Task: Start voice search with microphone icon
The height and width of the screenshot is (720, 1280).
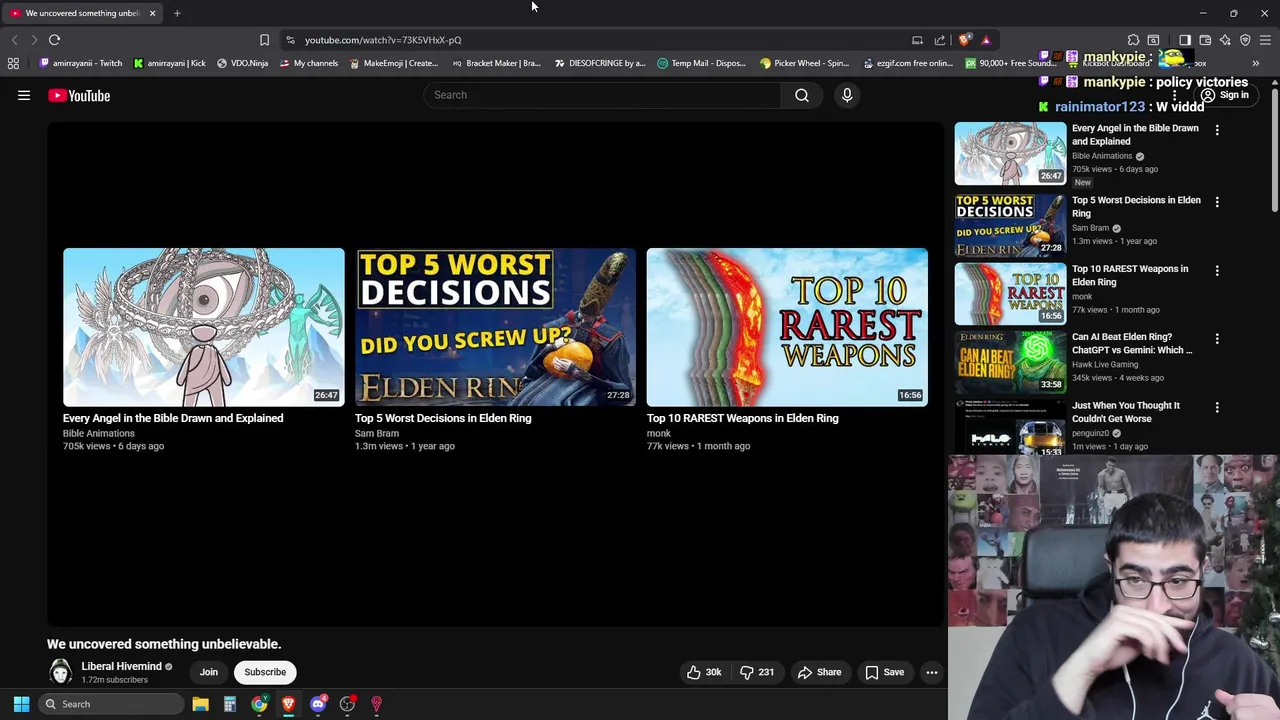Action: pyautogui.click(x=847, y=95)
